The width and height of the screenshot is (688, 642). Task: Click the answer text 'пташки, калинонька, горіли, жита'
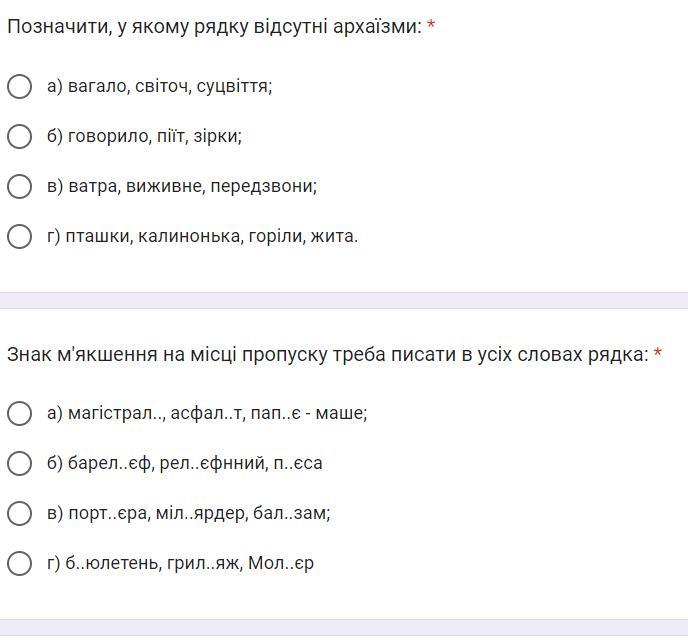212,236
